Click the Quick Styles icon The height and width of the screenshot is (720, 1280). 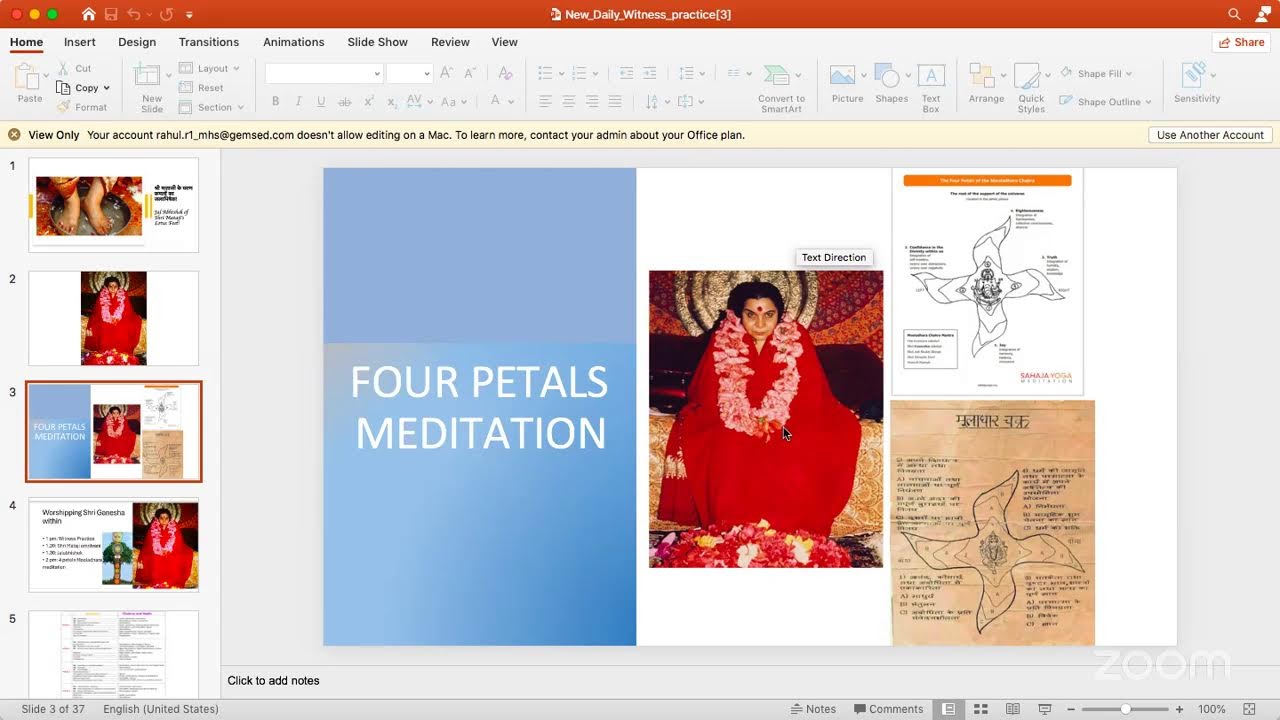[x=1028, y=76]
